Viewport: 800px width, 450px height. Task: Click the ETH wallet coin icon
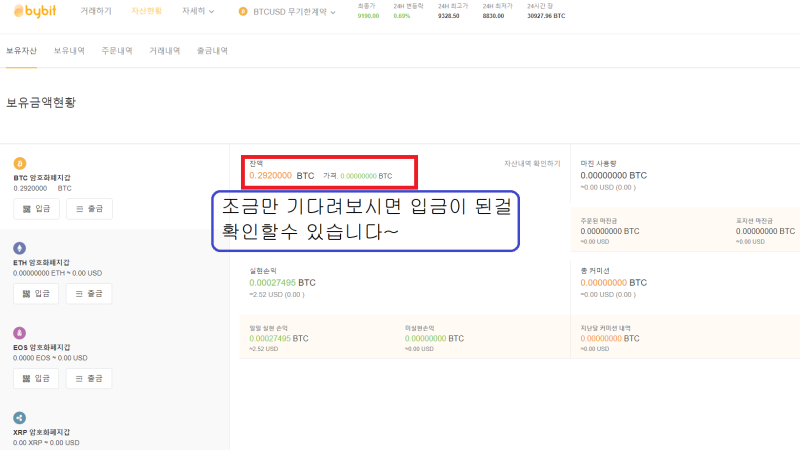(x=19, y=248)
